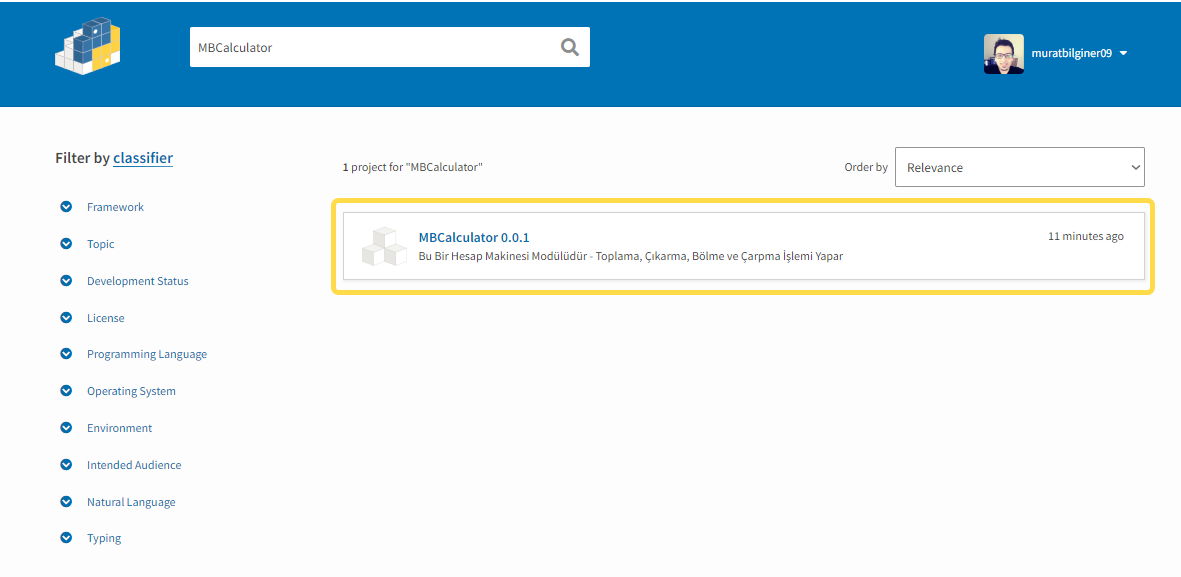Click the chevron icon beside Environment
Image resolution: width=1181 pixels, height=577 pixels.
[x=66, y=427]
